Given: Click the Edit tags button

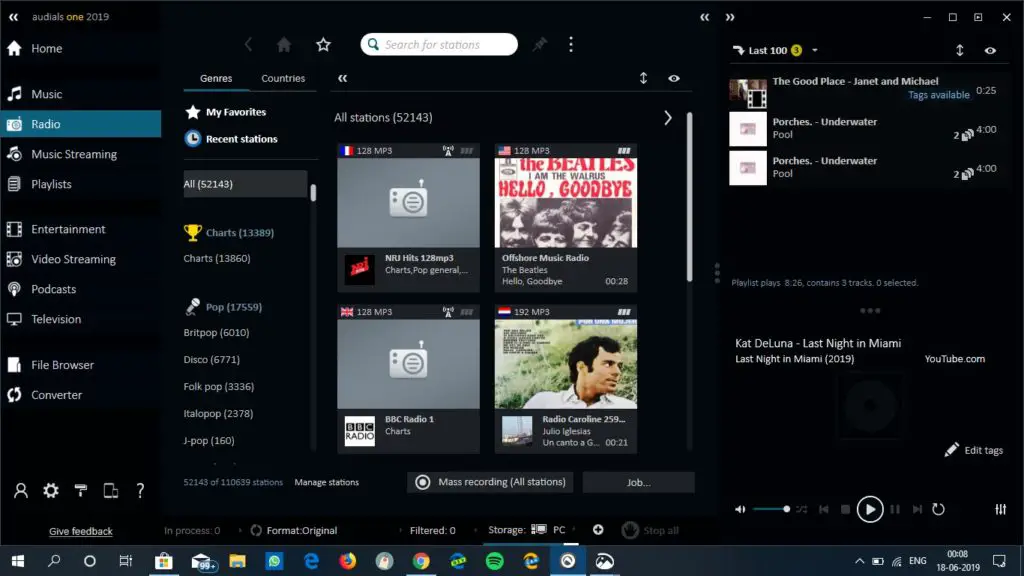Looking at the screenshot, I should 974,450.
